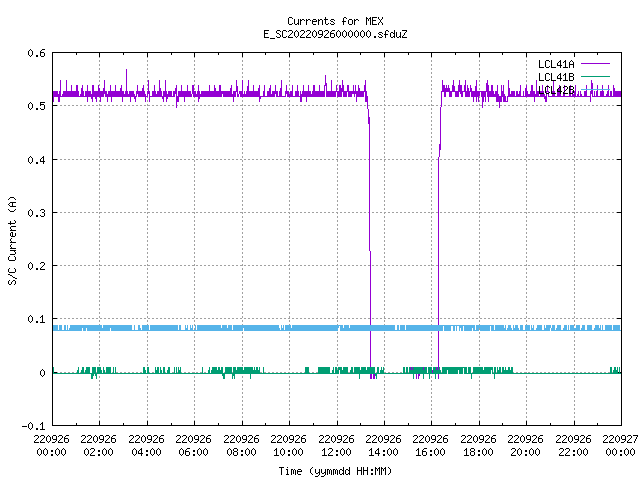Click the 220927 00:00 time tick label
This screenshot has height=480, width=640.
620,446
